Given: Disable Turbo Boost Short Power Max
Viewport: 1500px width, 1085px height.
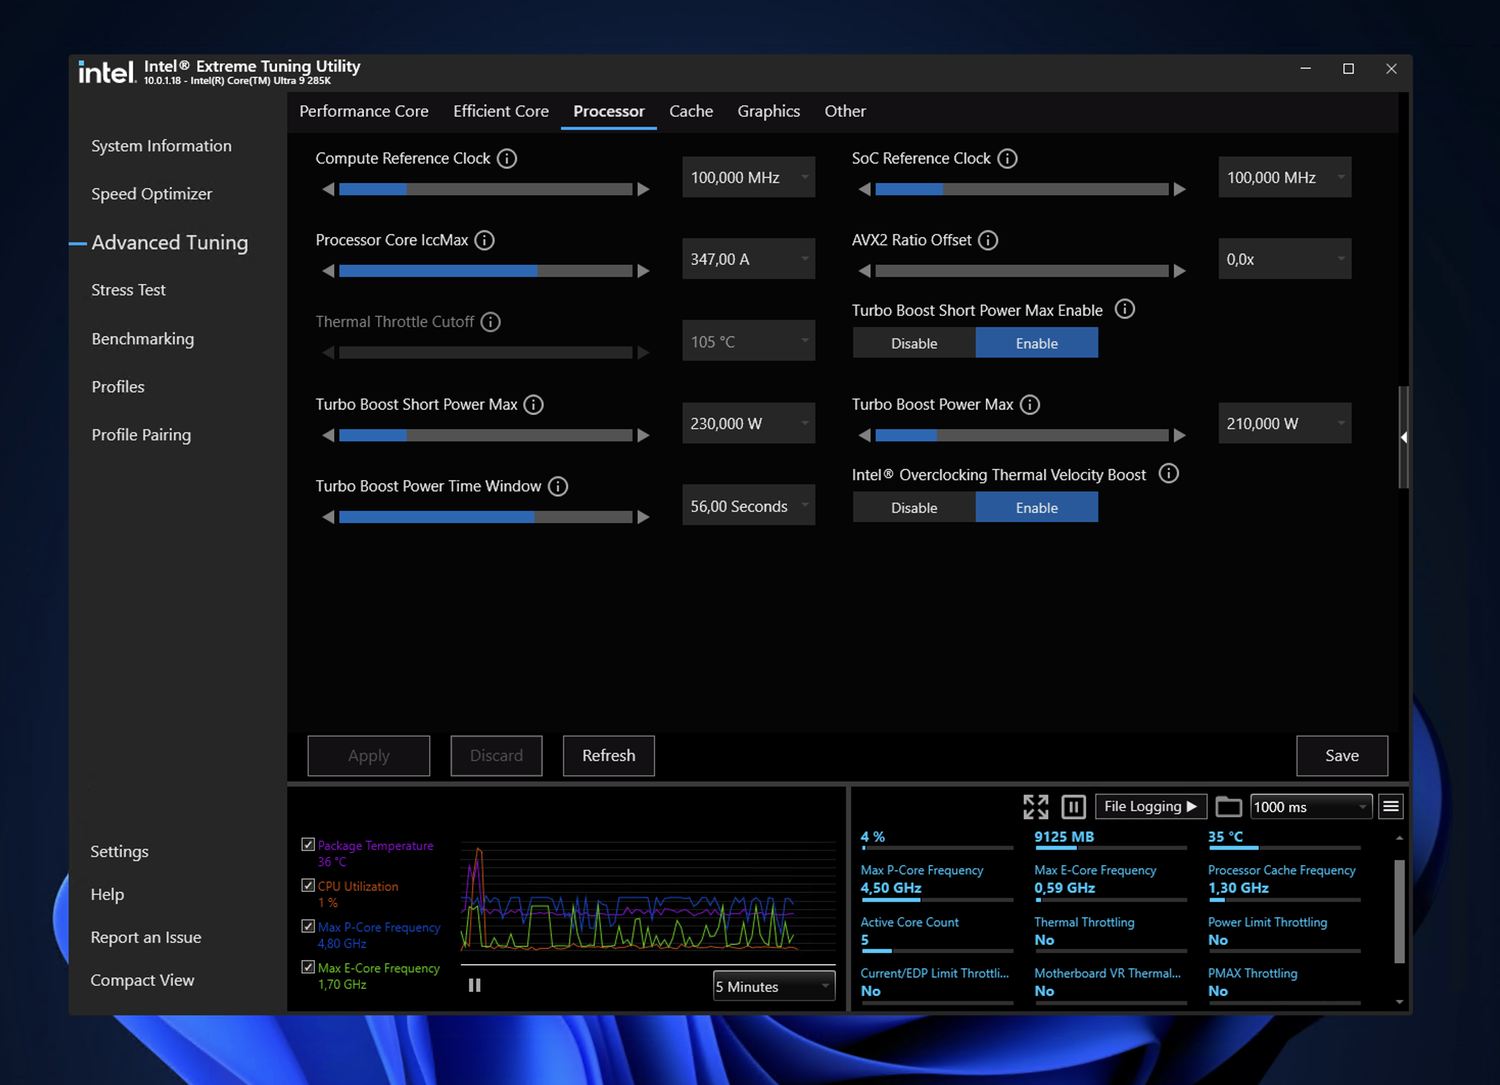Looking at the screenshot, I should [914, 343].
